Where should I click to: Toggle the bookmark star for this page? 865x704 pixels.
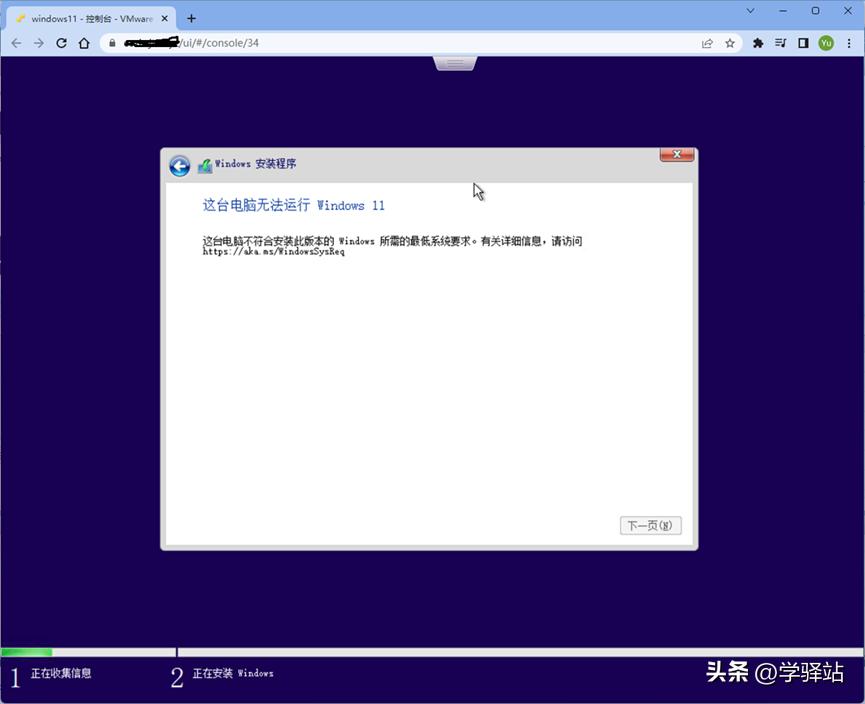[730, 43]
